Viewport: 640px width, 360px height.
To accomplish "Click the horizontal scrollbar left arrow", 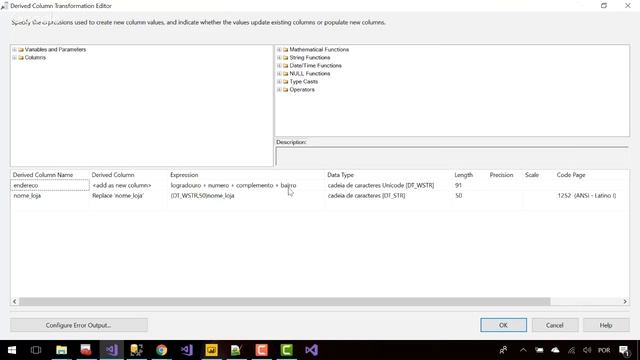I will (x=15, y=302).
